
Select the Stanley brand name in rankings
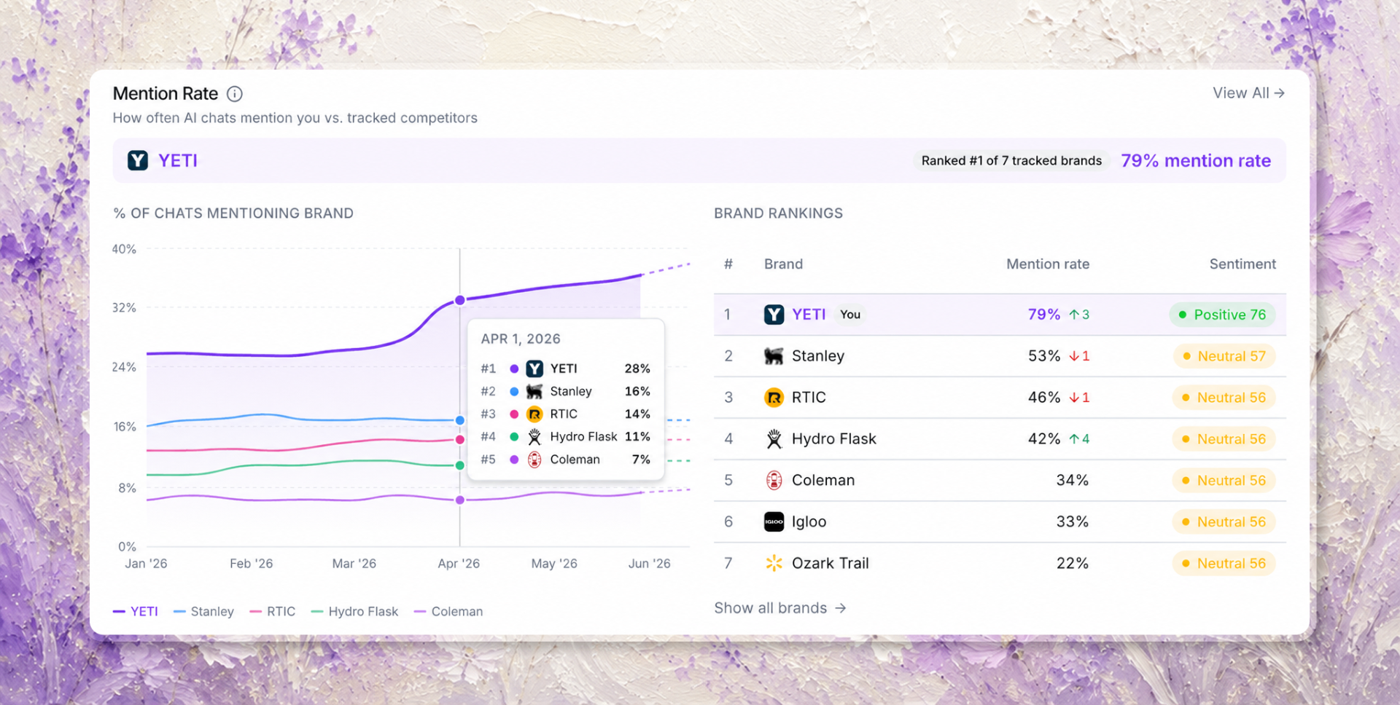coord(818,356)
